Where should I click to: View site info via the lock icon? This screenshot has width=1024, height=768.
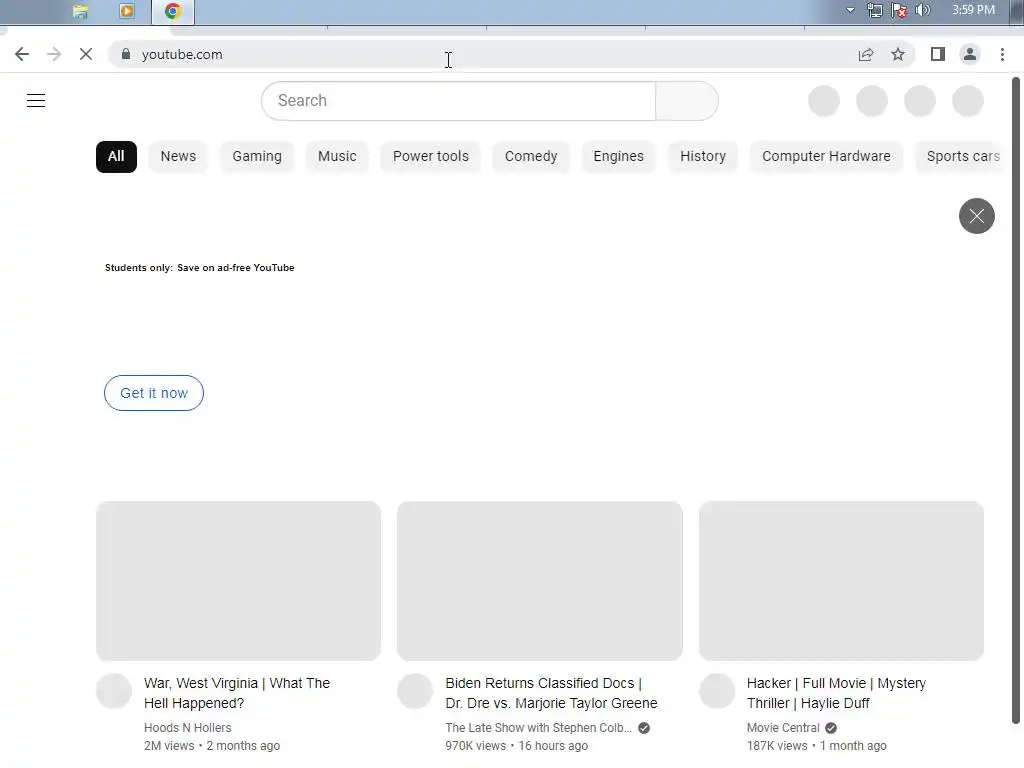tap(126, 54)
